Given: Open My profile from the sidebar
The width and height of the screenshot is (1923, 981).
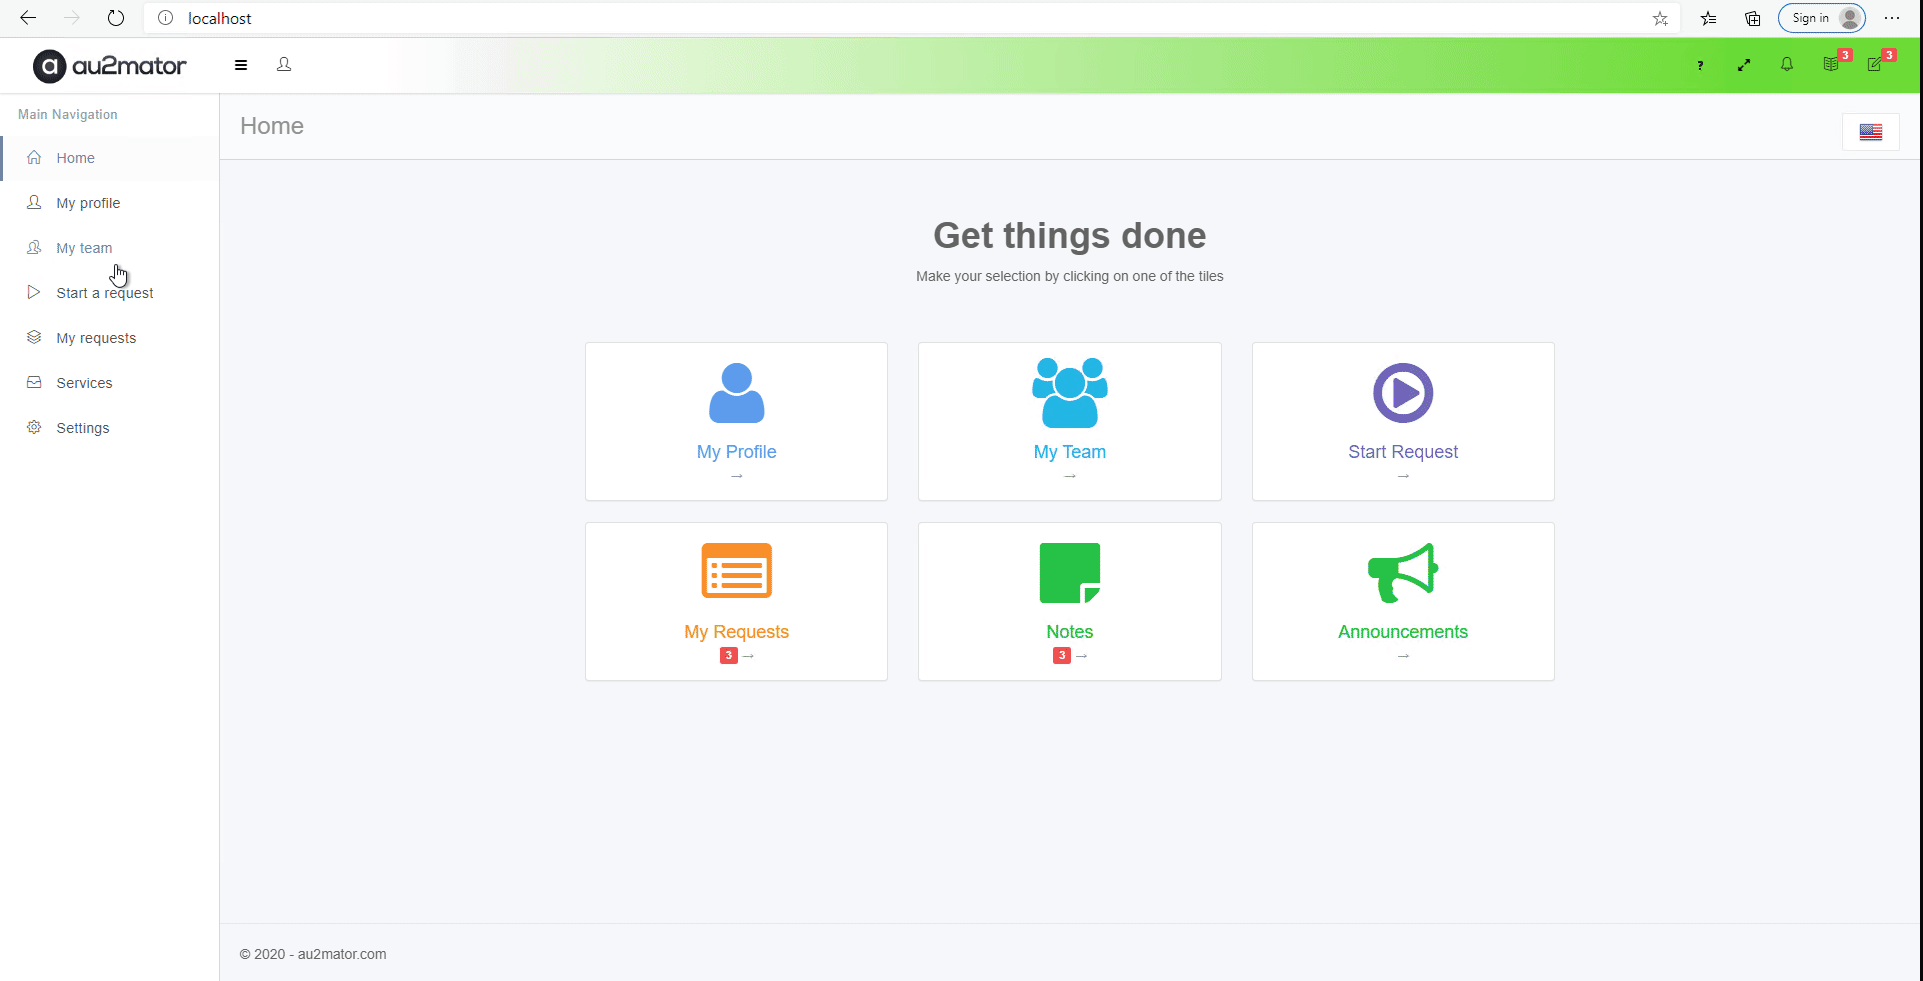Looking at the screenshot, I should (x=88, y=203).
